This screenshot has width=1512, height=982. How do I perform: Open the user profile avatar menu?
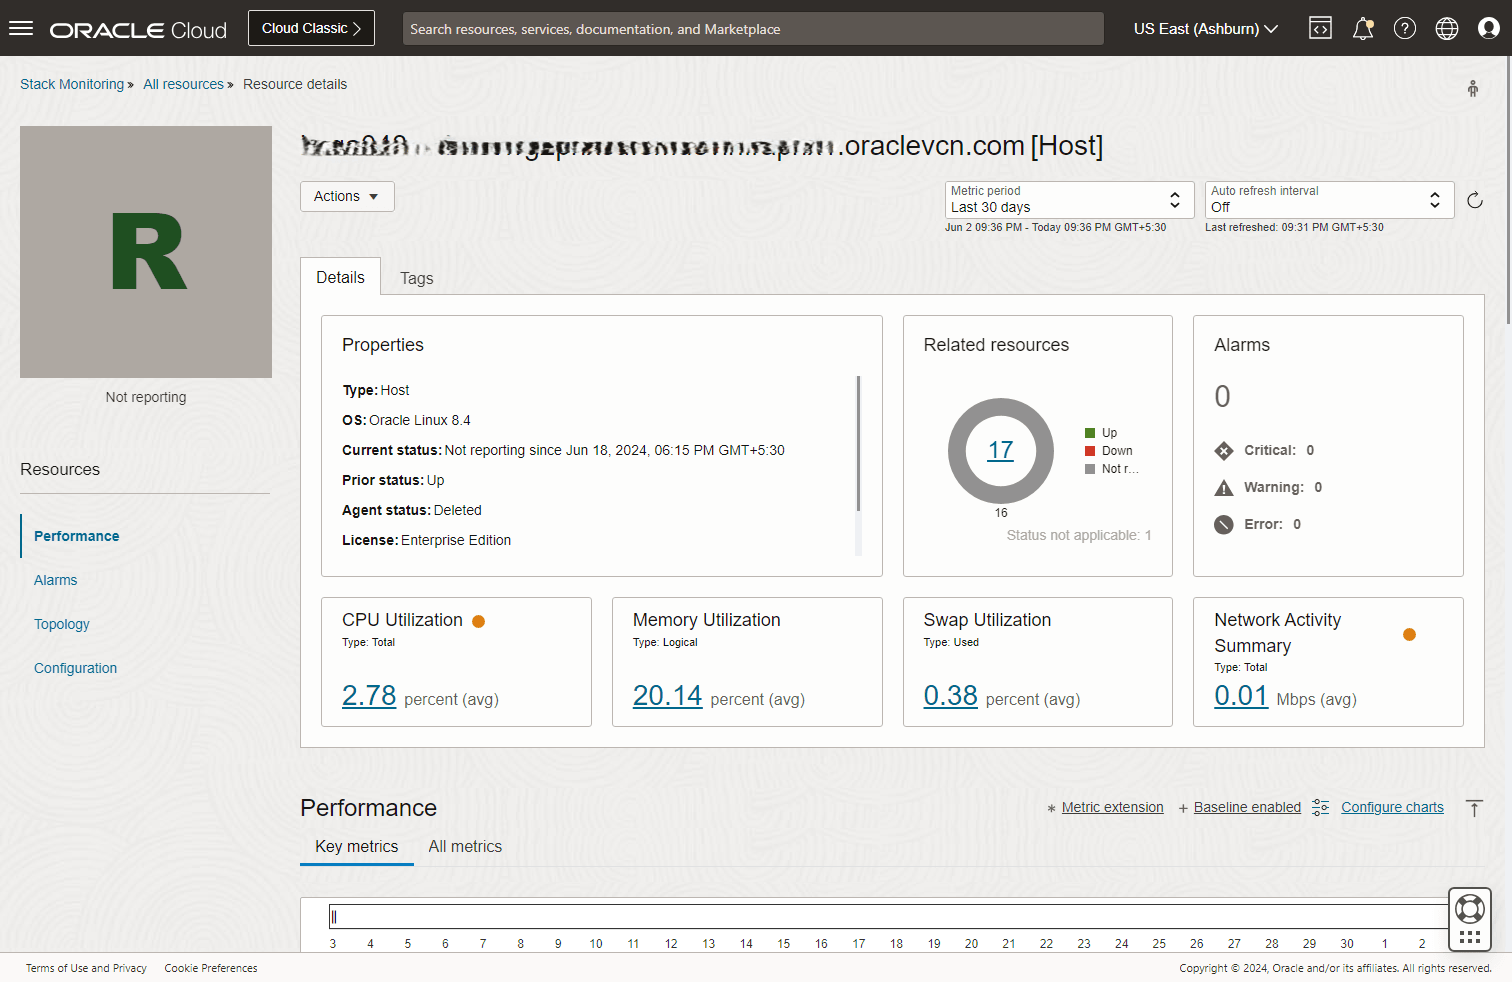point(1488,28)
